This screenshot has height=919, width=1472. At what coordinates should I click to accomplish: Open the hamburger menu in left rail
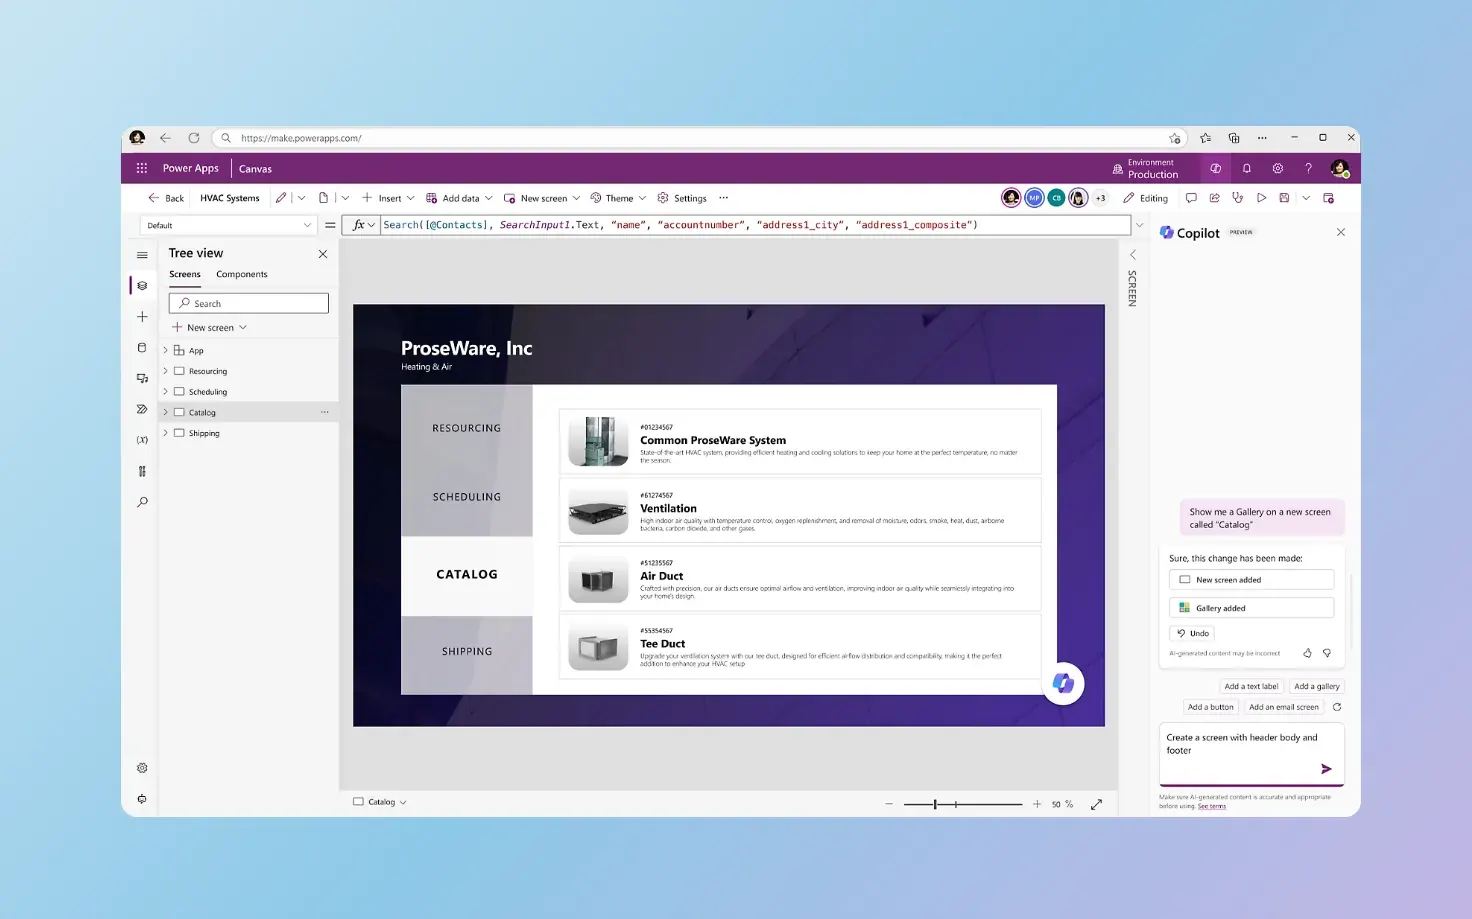pos(142,255)
